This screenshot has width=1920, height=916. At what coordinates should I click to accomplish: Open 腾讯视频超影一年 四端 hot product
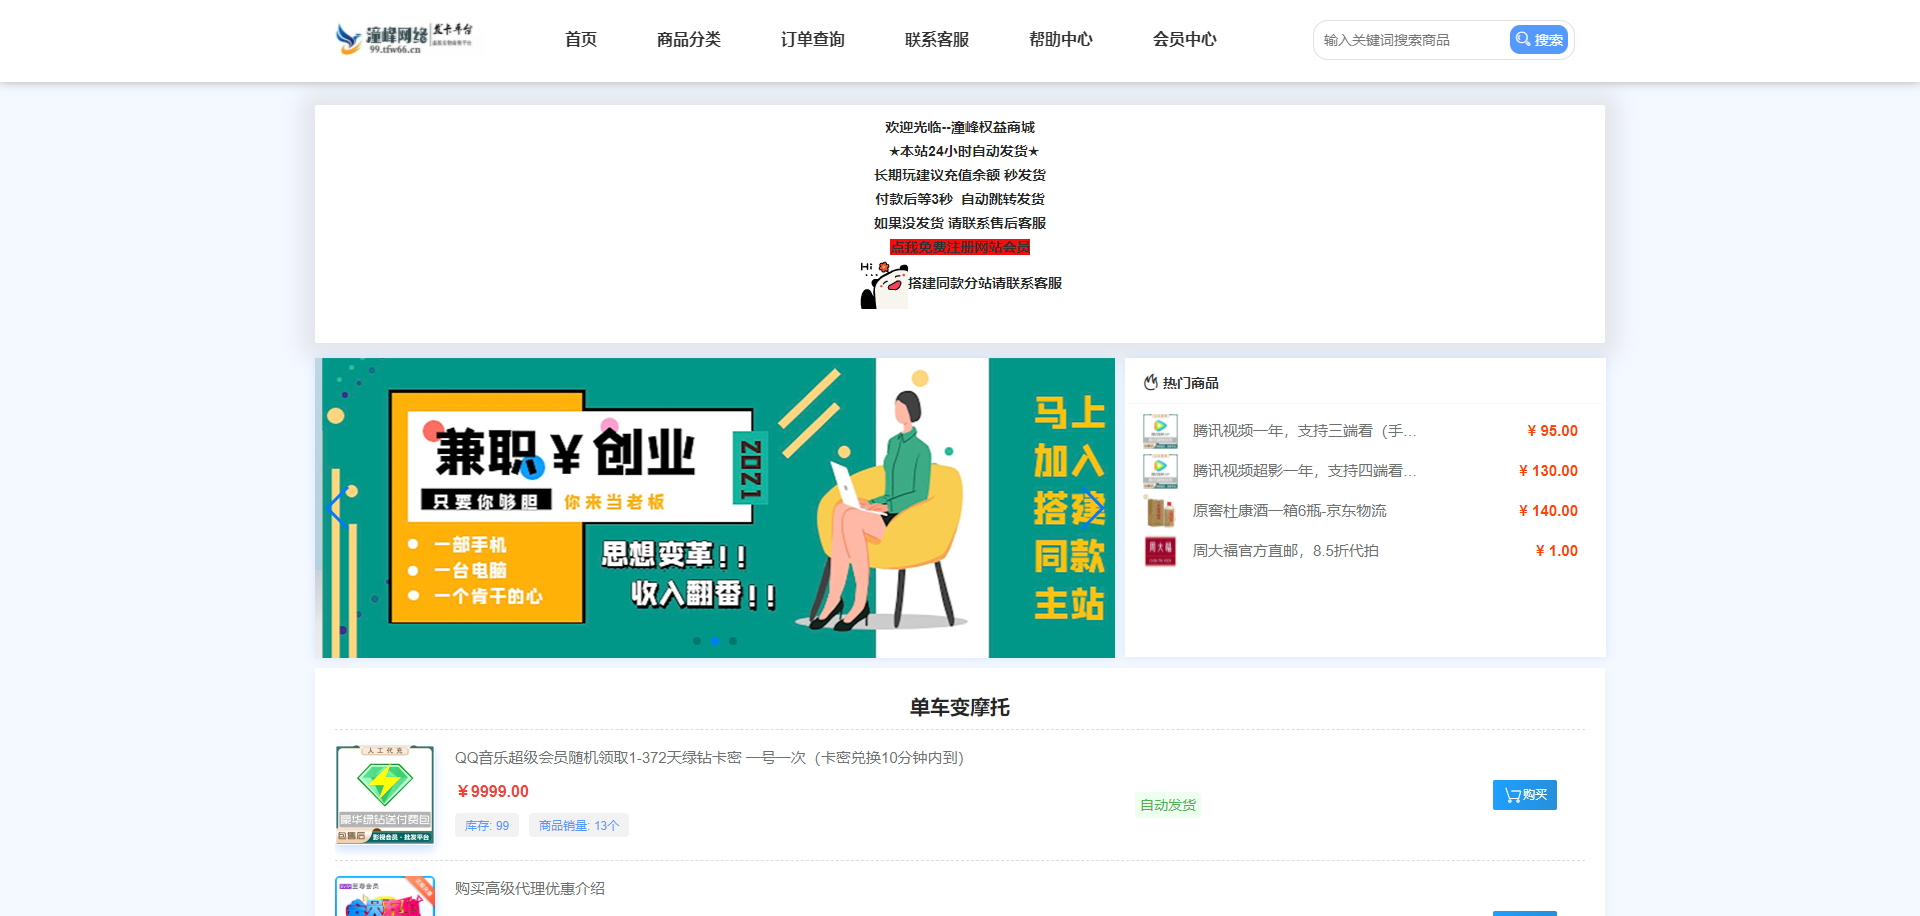[1304, 471]
